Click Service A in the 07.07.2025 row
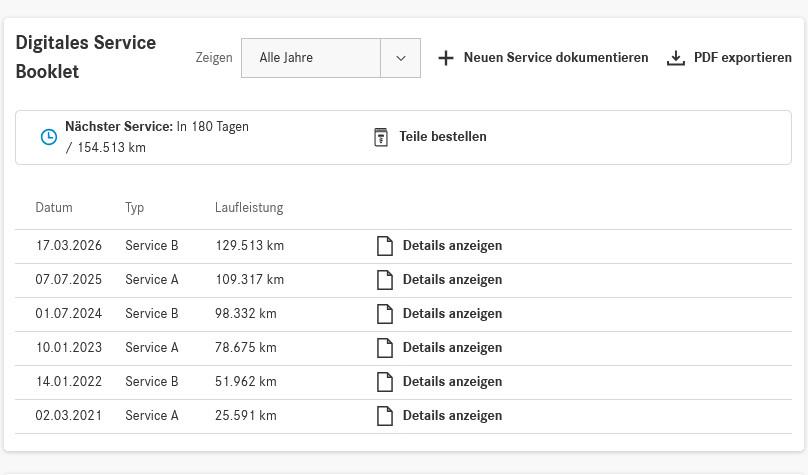The image size is (808, 475). (152, 280)
